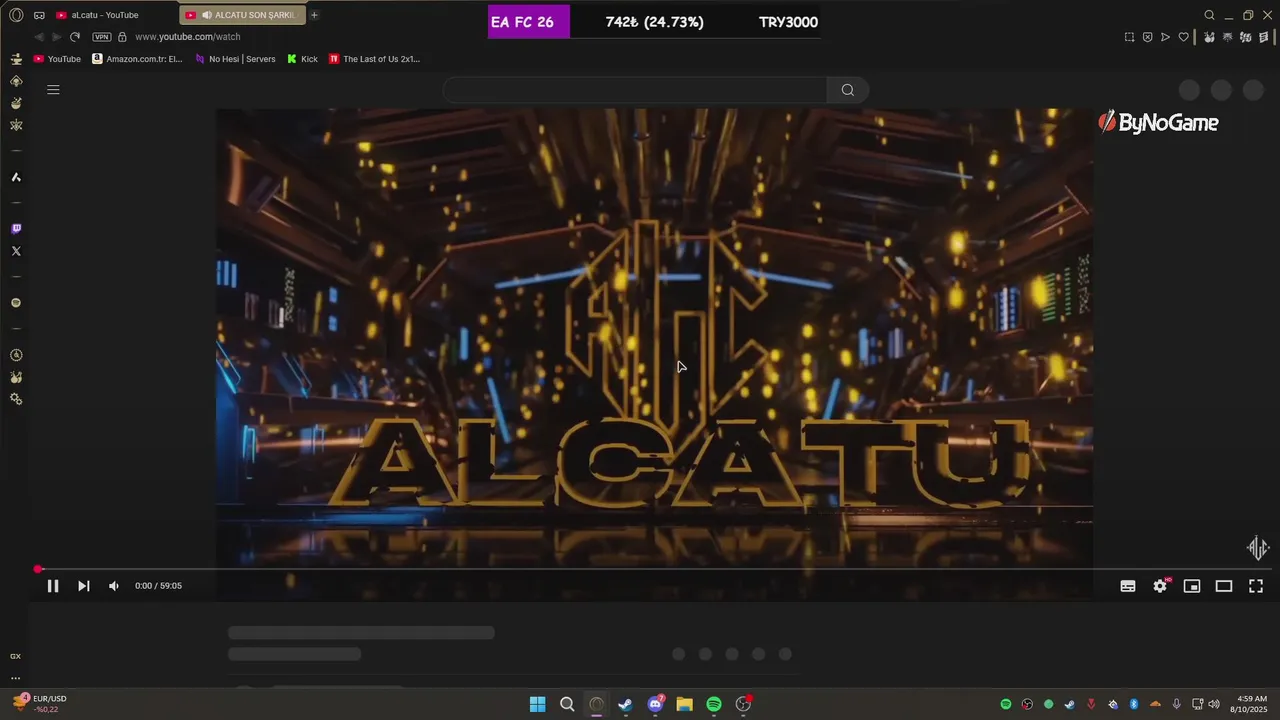Open the Windows Start menu

coord(537,704)
